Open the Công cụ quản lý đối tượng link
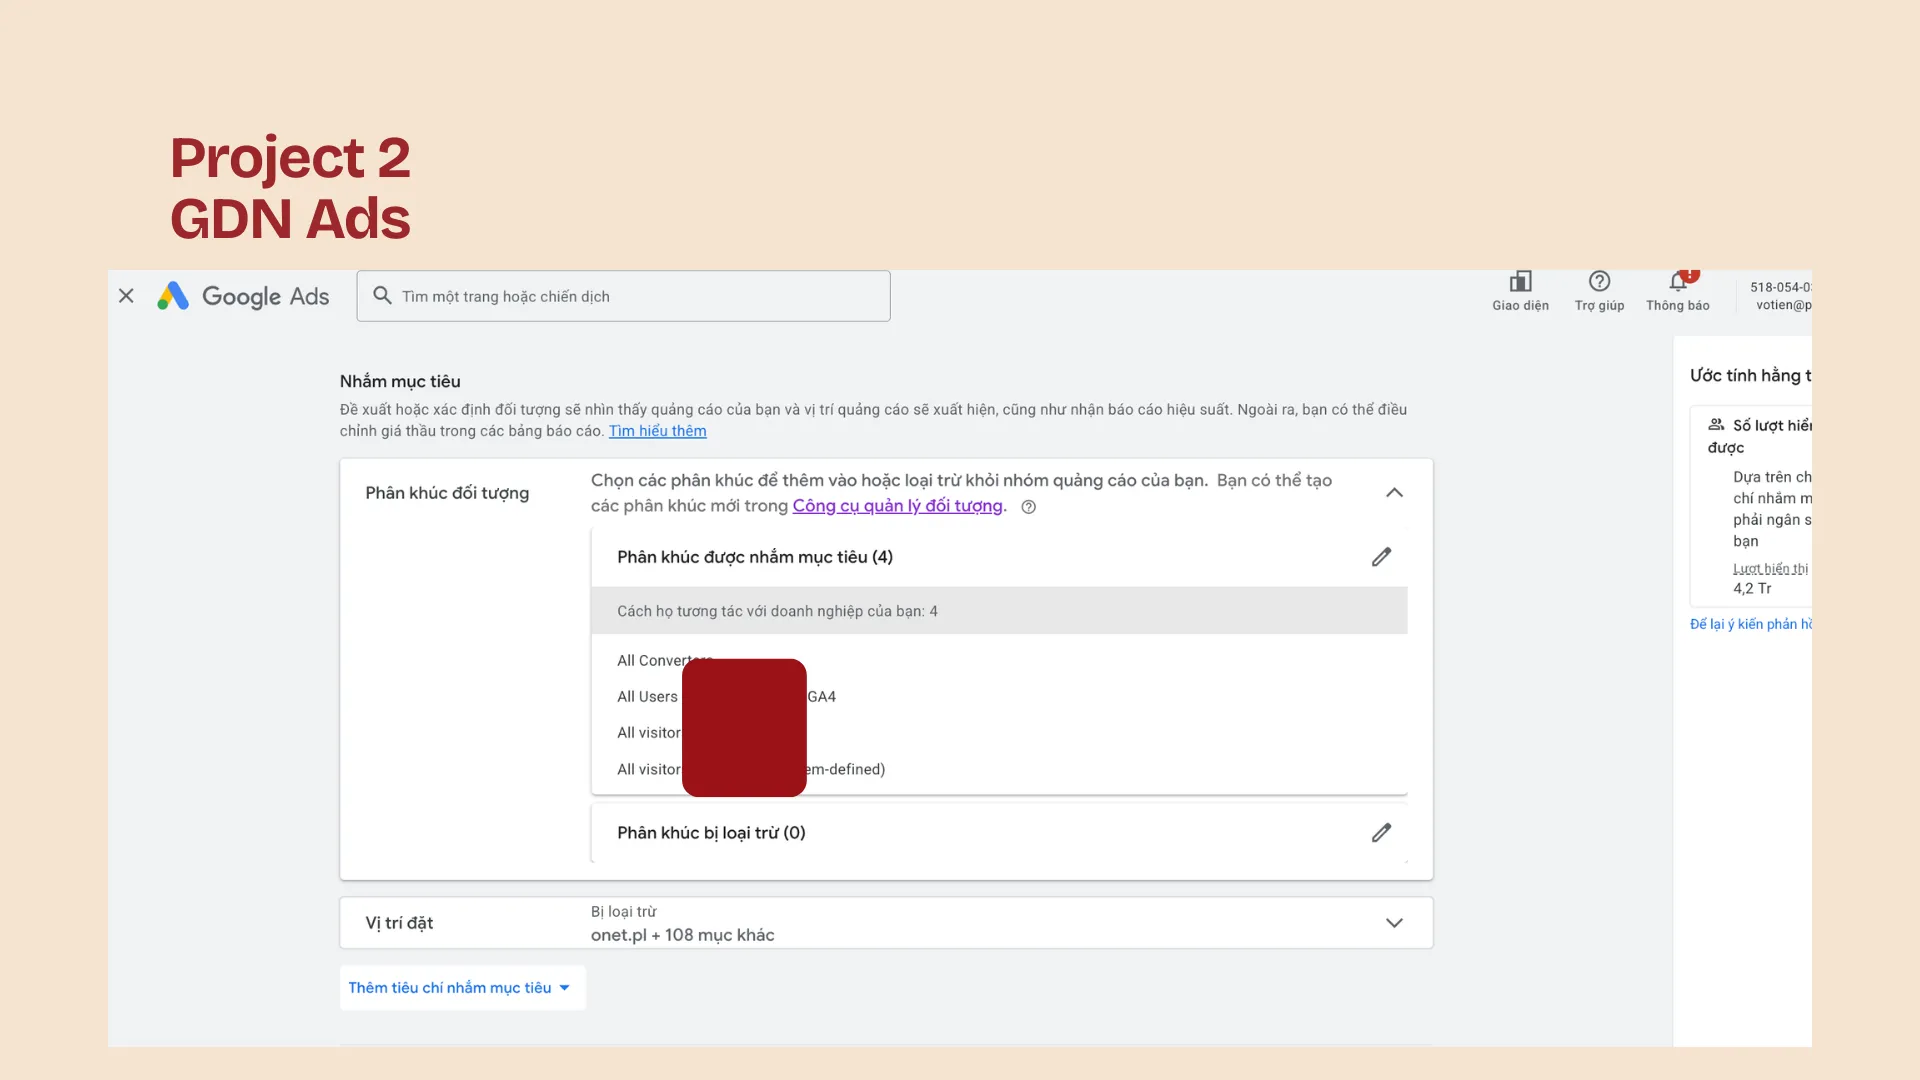The width and height of the screenshot is (1920, 1080). point(897,506)
